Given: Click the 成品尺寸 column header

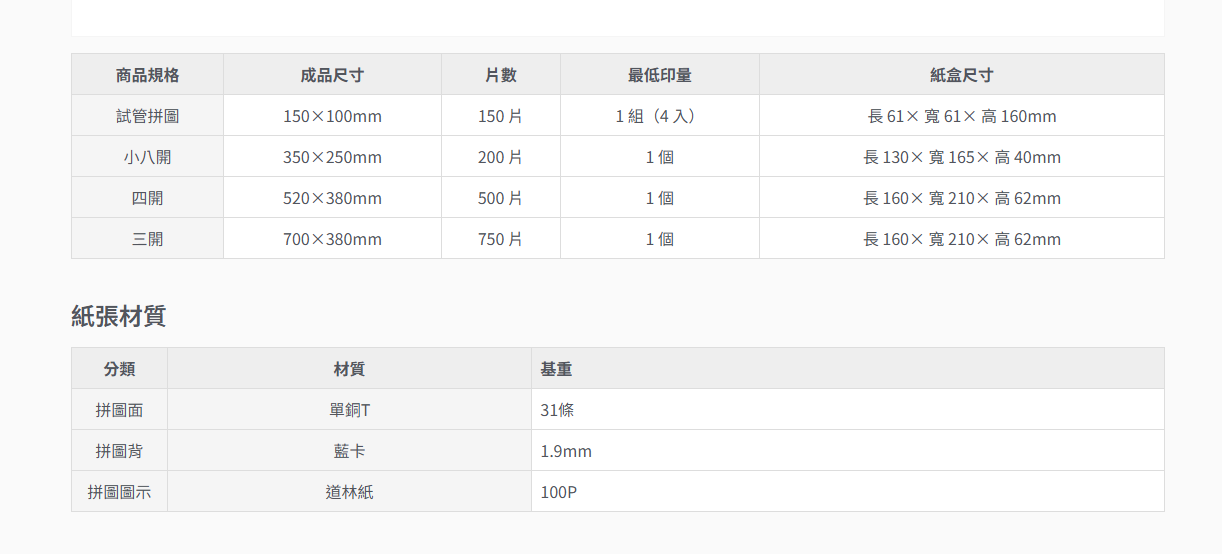Looking at the screenshot, I should point(332,75).
